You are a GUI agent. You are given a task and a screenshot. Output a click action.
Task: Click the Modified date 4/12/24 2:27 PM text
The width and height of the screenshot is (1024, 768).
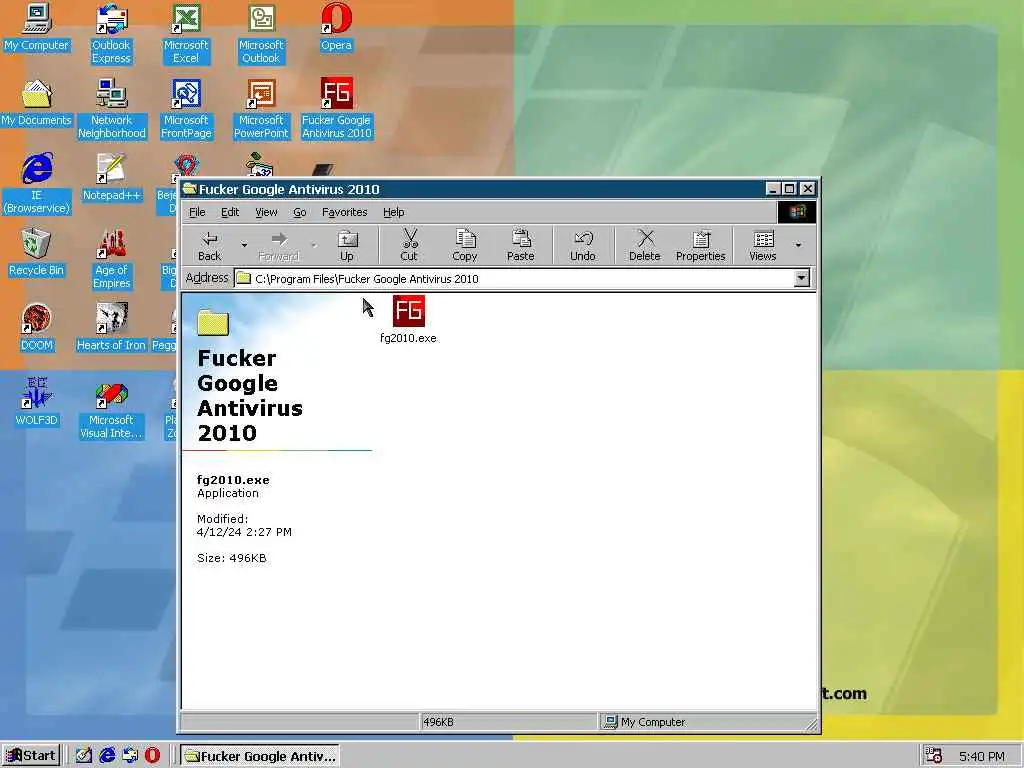(244, 532)
